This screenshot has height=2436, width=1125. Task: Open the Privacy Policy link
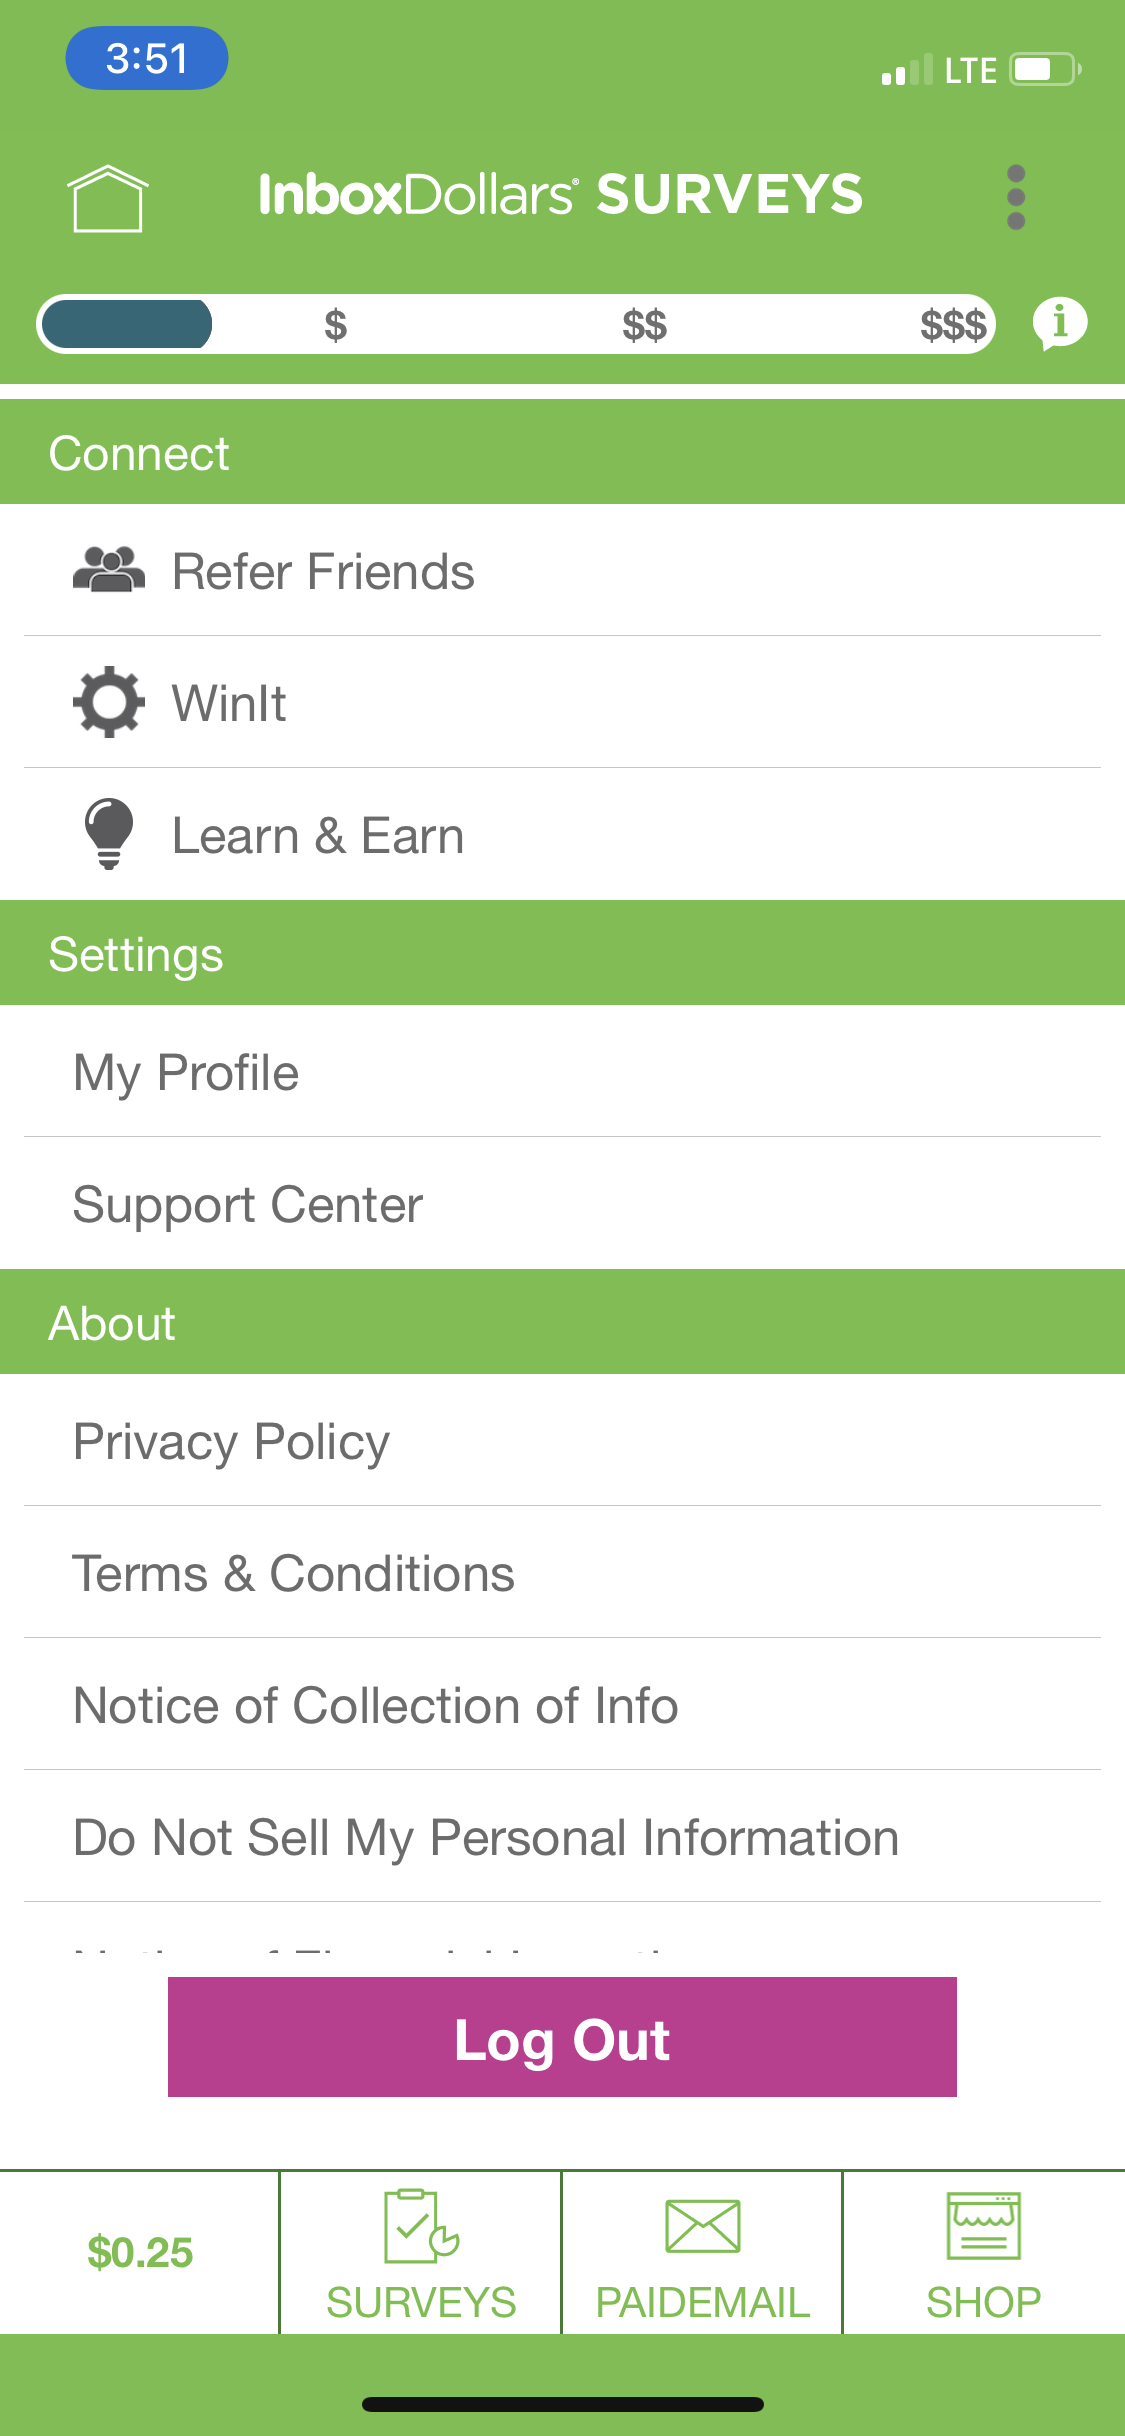pyautogui.click(x=232, y=1442)
